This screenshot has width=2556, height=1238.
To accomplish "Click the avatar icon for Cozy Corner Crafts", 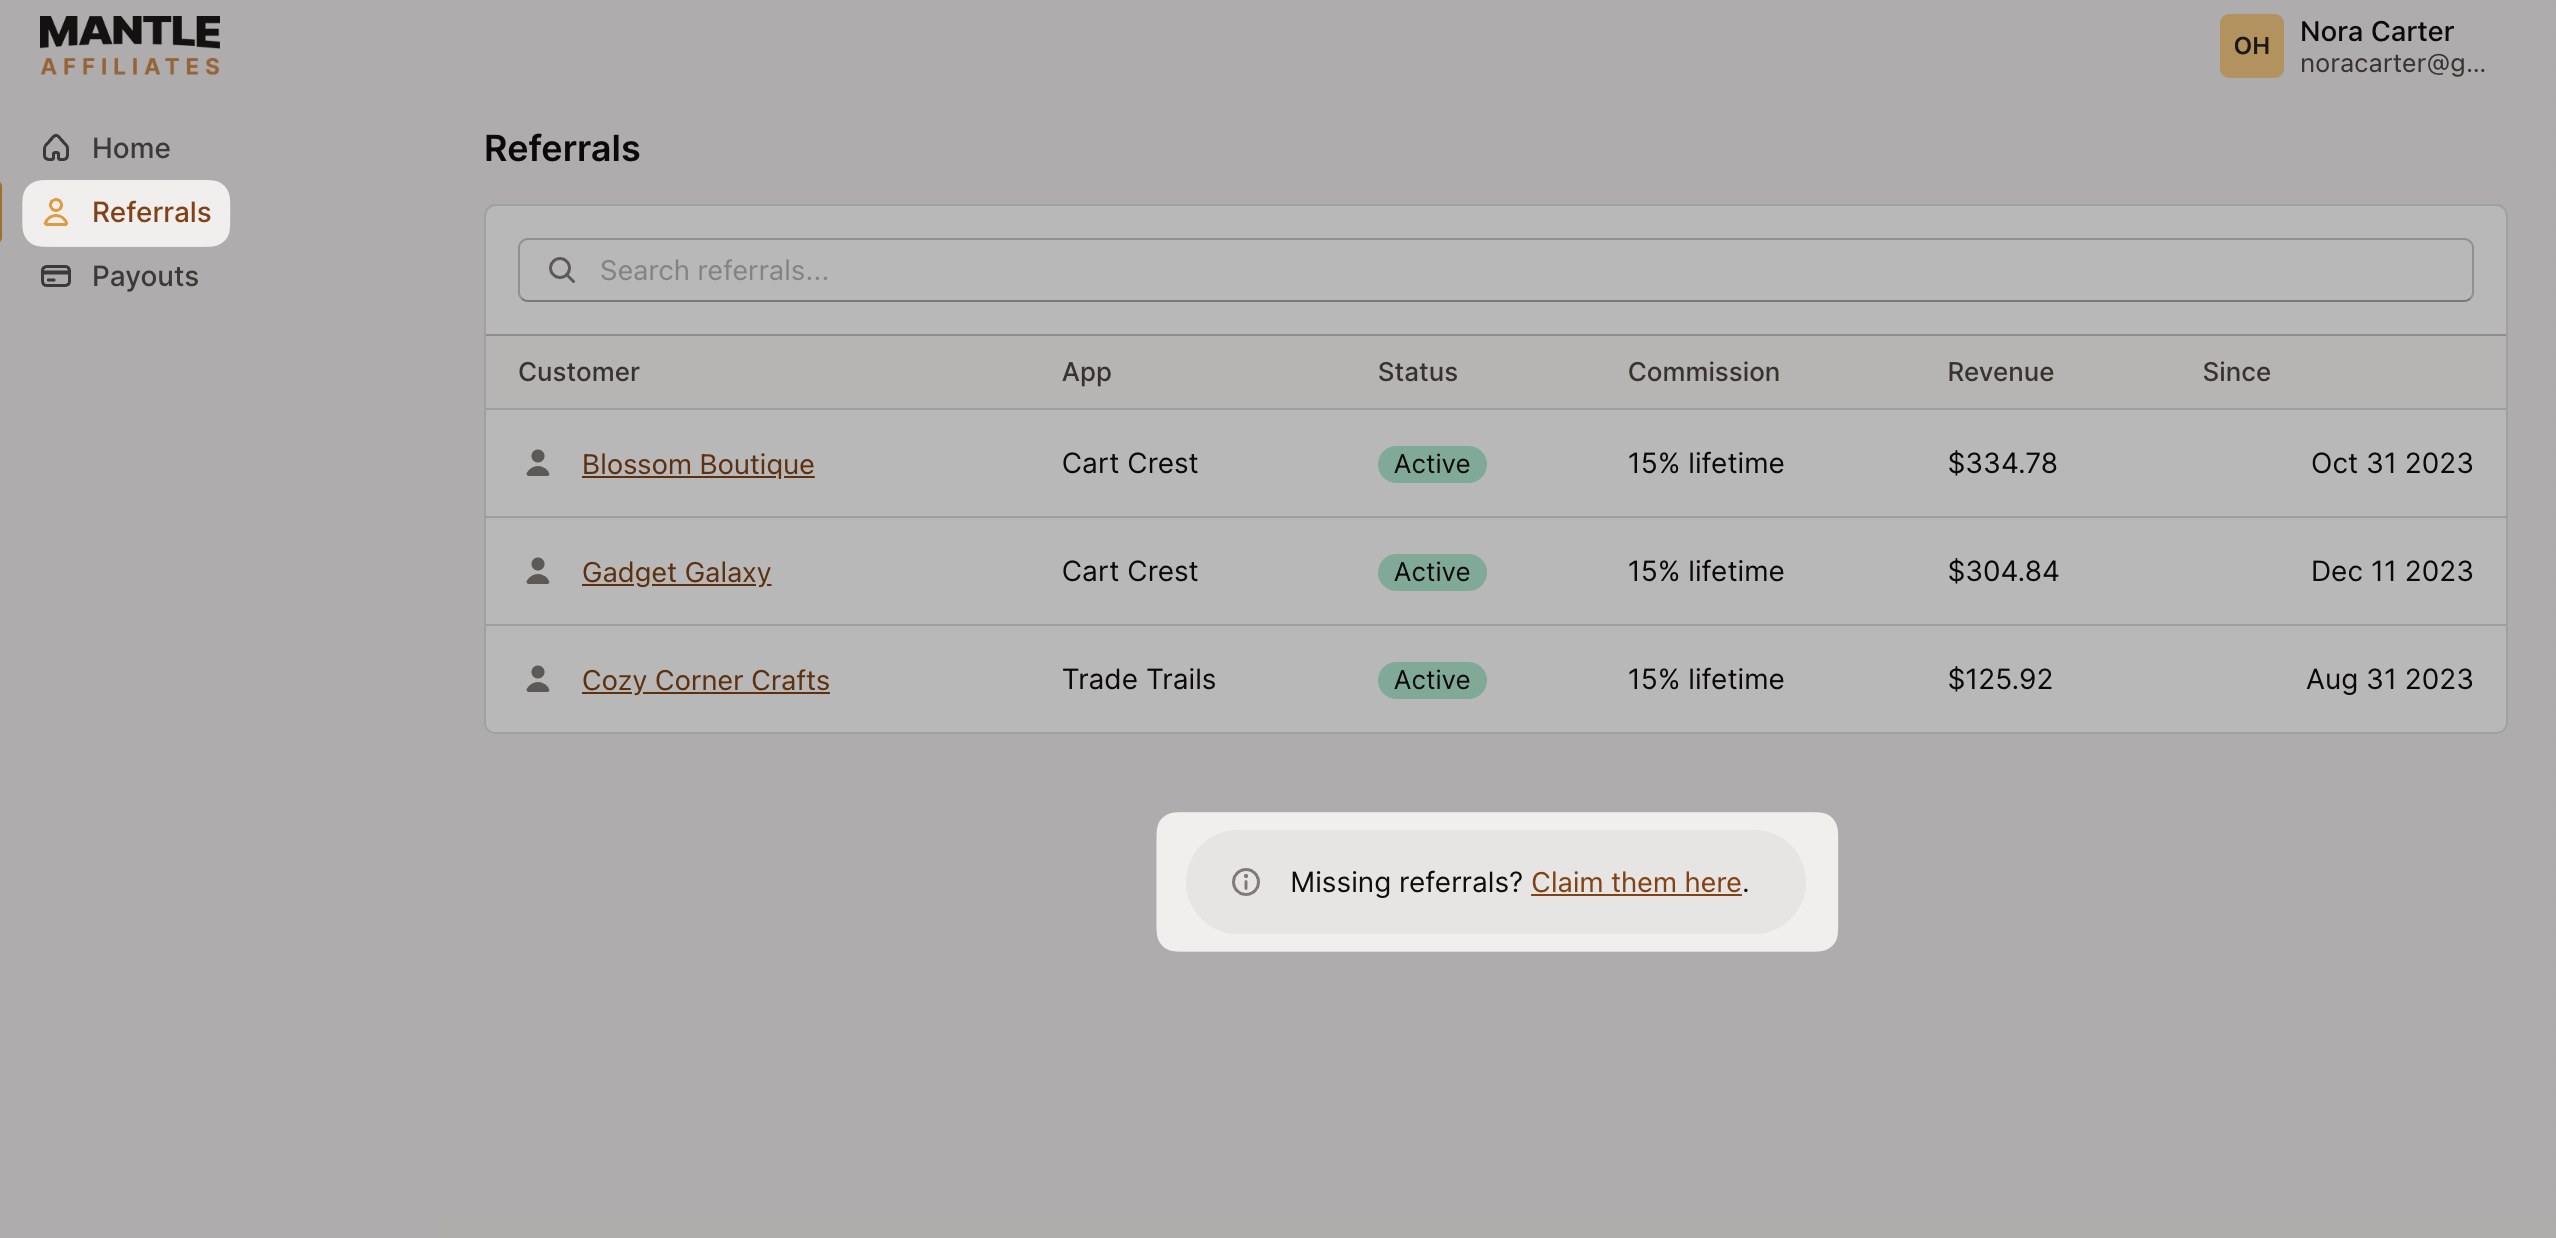I will tap(538, 678).
